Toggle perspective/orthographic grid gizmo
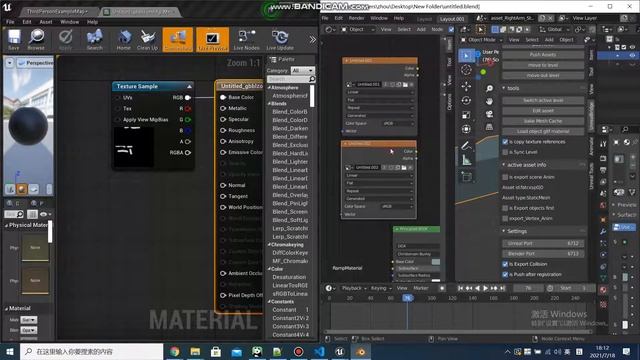This screenshot has width=640, height=360. (x=489, y=127)
